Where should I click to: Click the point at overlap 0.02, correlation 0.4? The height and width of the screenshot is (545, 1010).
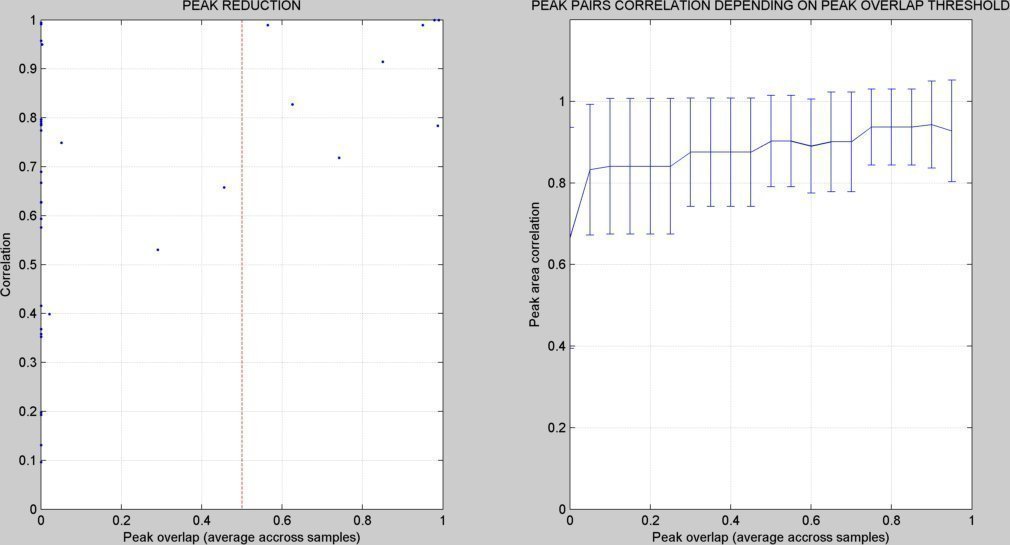tap(49, 314)
